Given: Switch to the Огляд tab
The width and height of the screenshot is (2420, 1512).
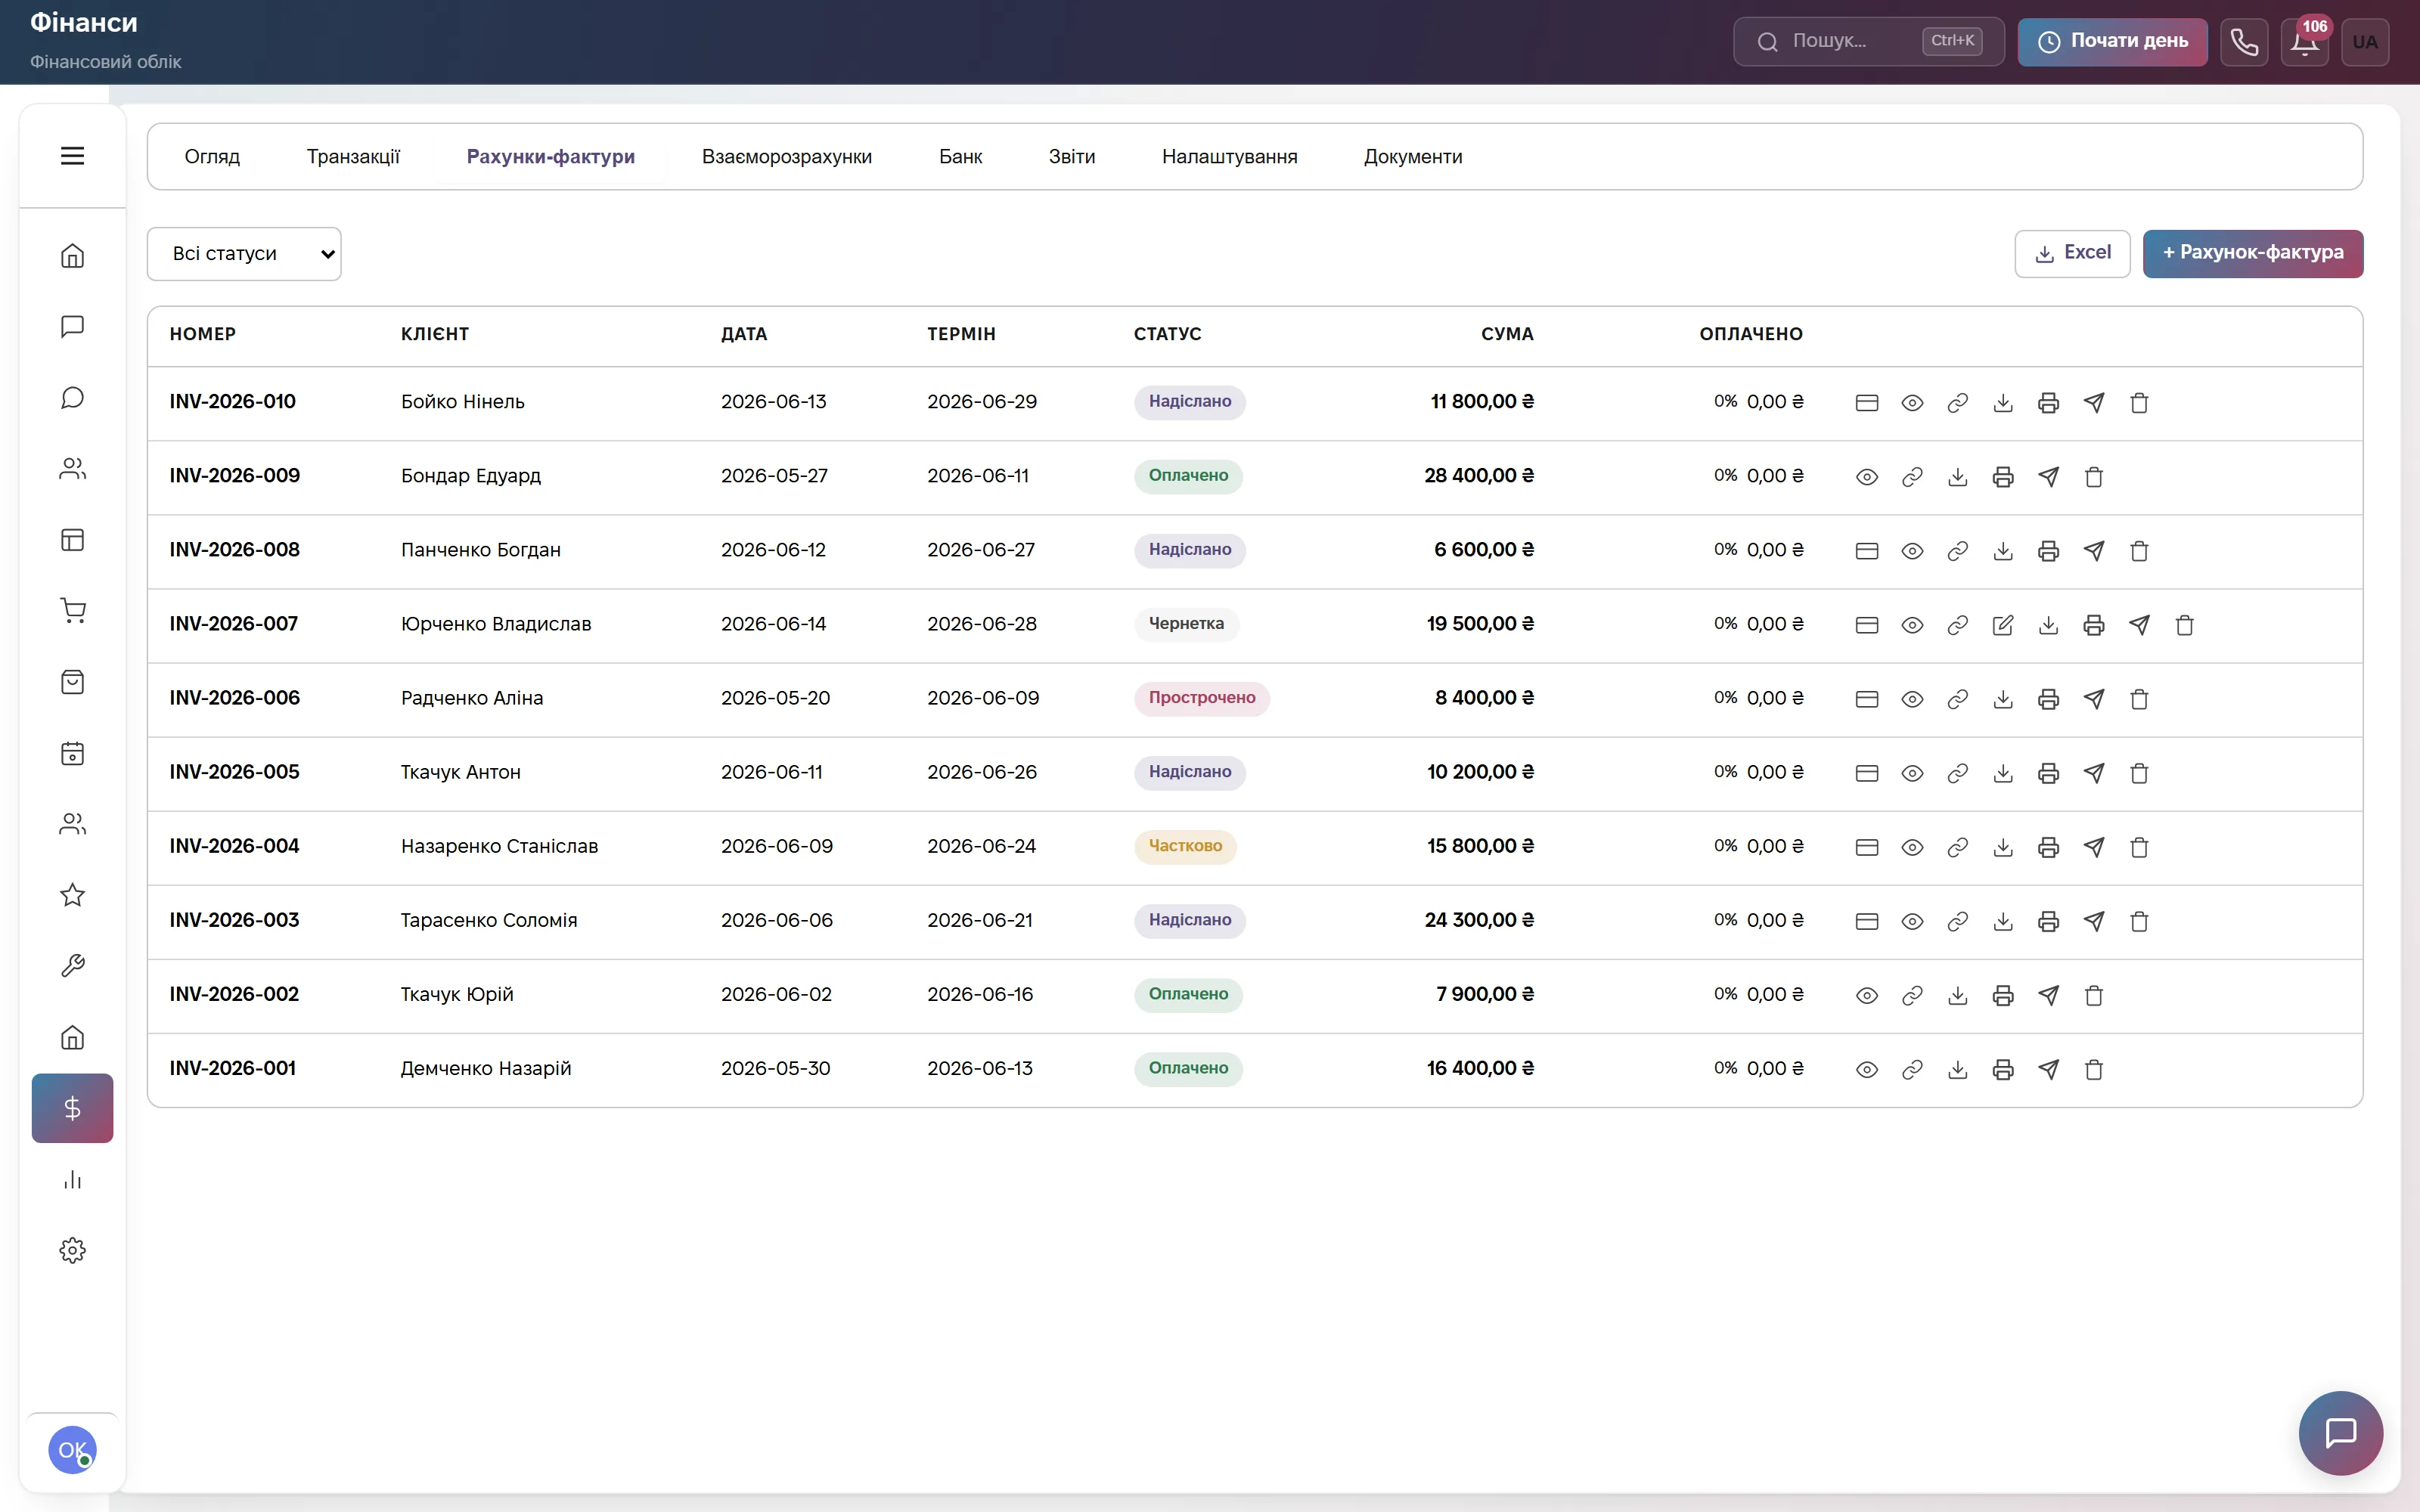Looking at the screenshot, I should click(212, 157).
